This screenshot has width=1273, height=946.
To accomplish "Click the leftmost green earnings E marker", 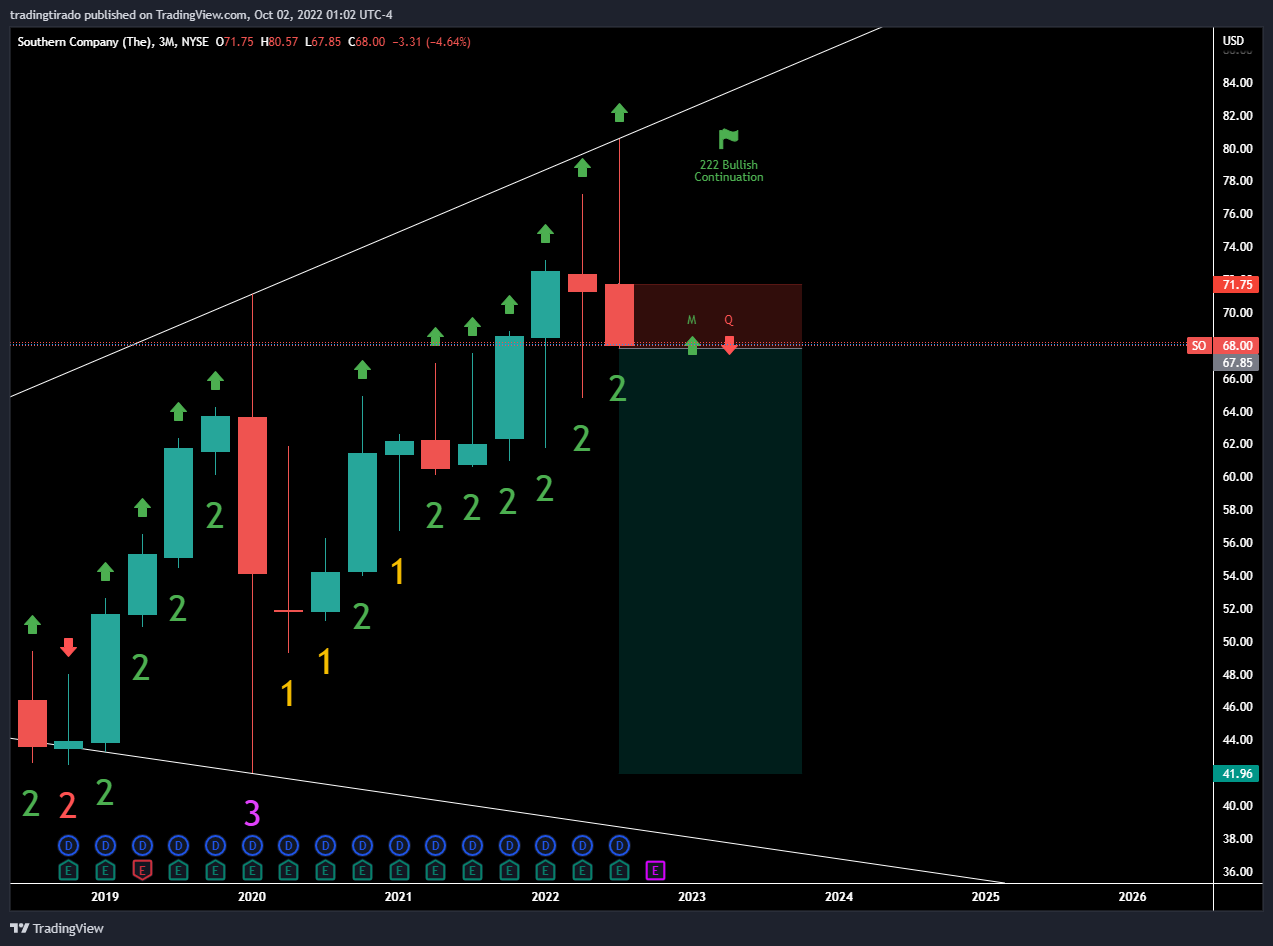I will pos(68,870).
